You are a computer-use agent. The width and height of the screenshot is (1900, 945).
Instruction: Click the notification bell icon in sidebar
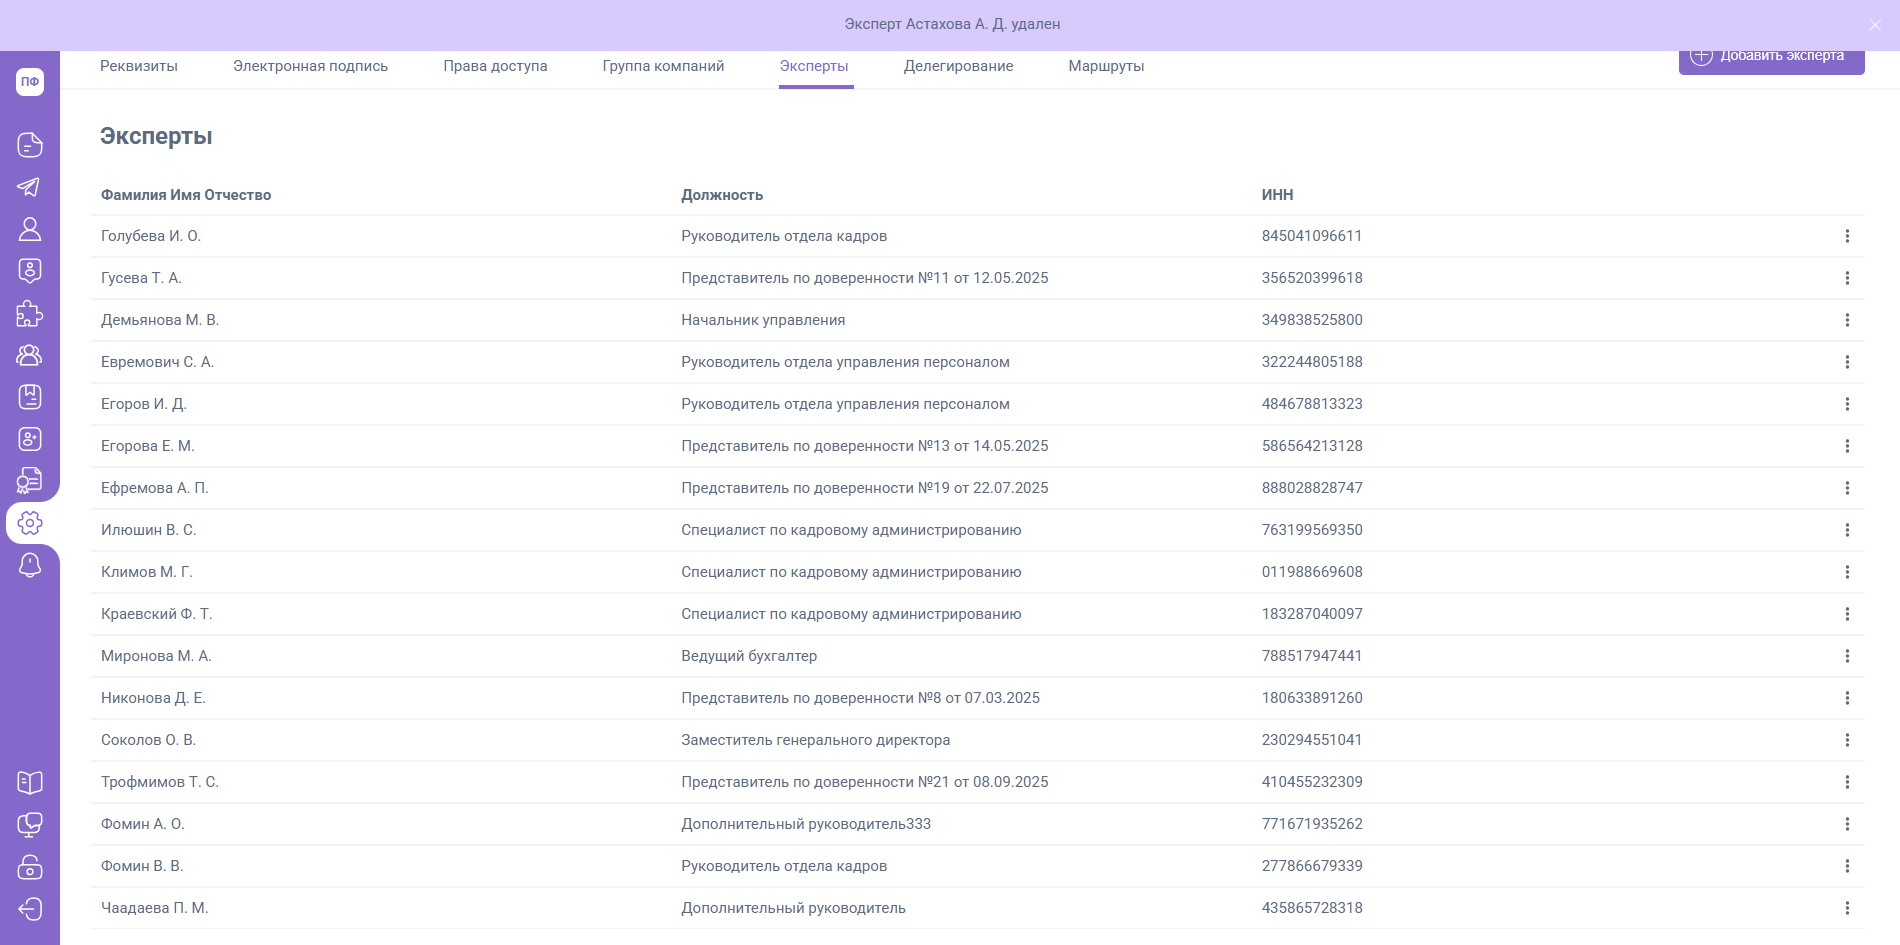pos(29,565)
